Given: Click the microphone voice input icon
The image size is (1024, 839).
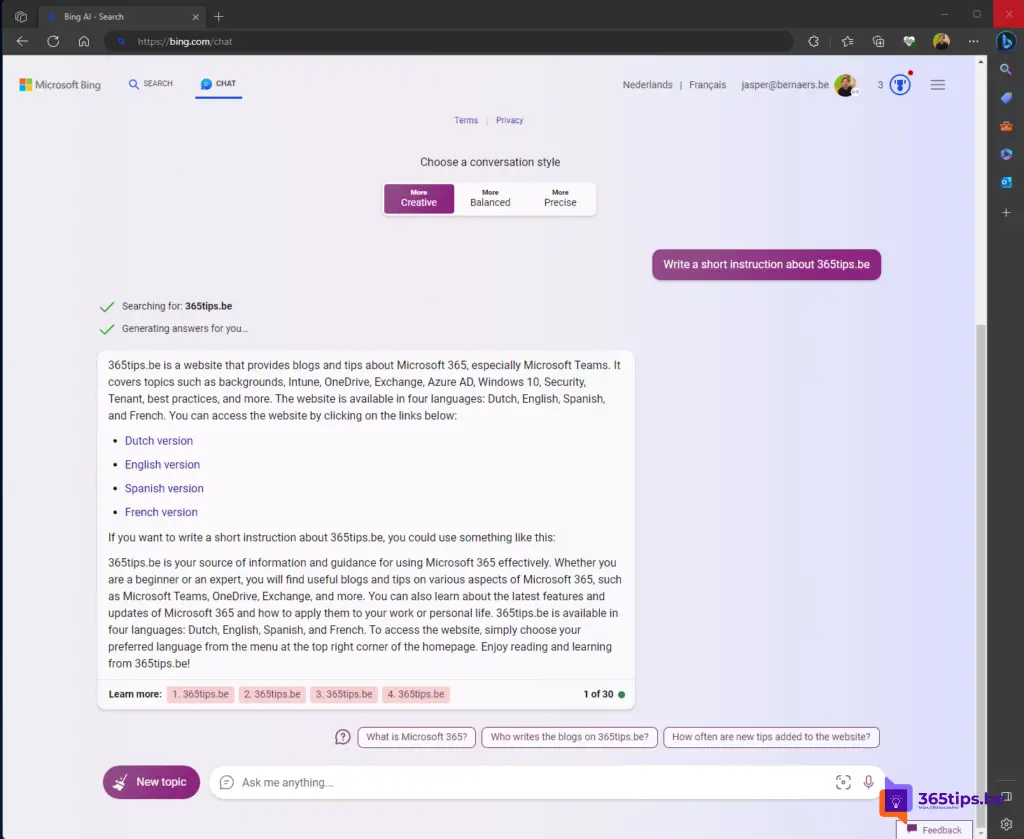Looking at the screenshot, I should point(868,782).
